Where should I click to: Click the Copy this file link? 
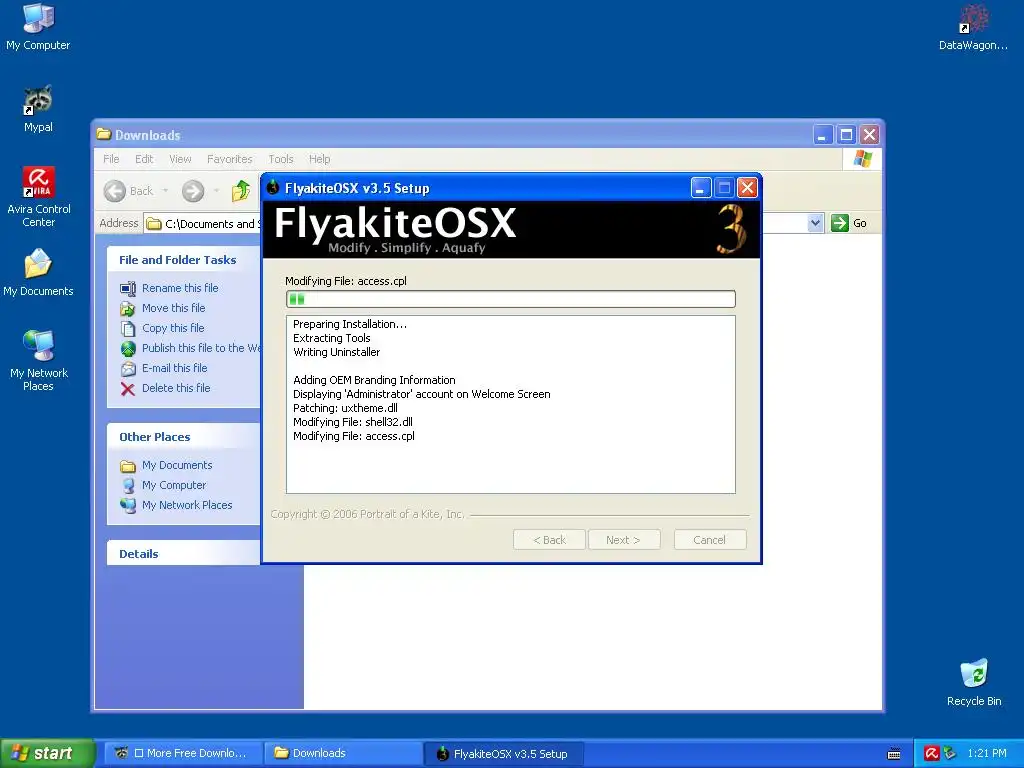[173, 328]
